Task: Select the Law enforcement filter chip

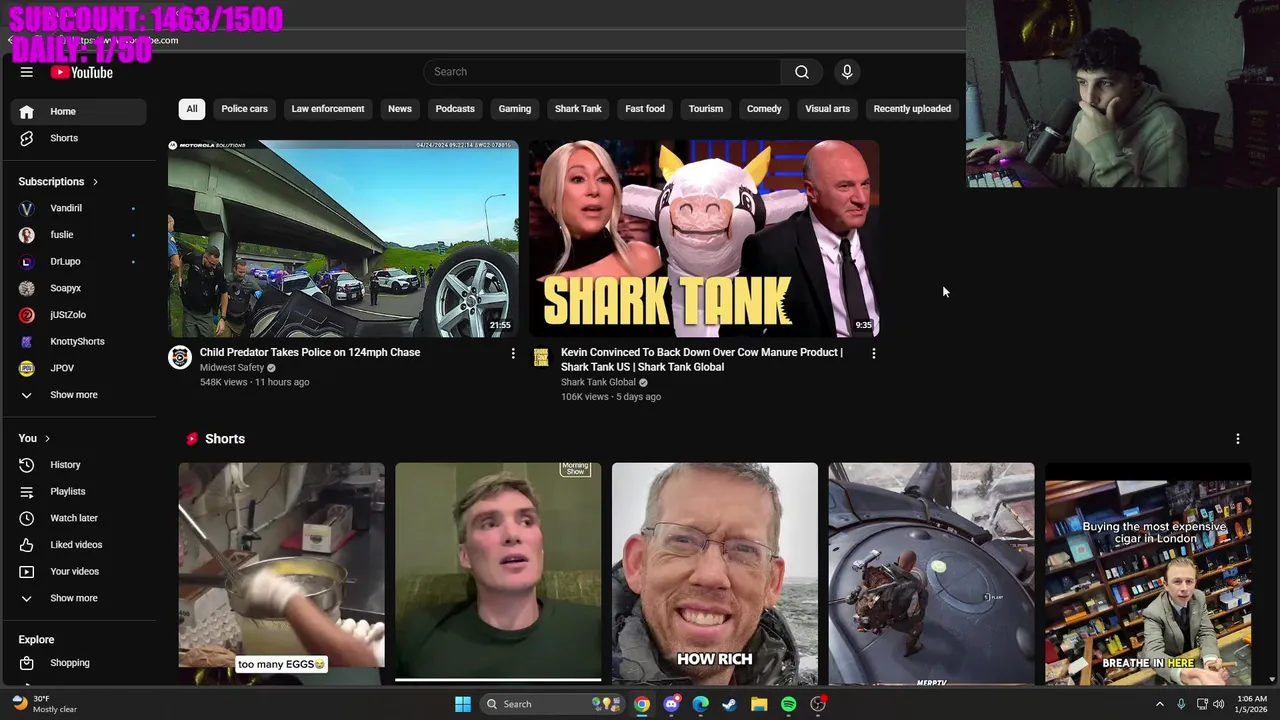Action: 328,109
